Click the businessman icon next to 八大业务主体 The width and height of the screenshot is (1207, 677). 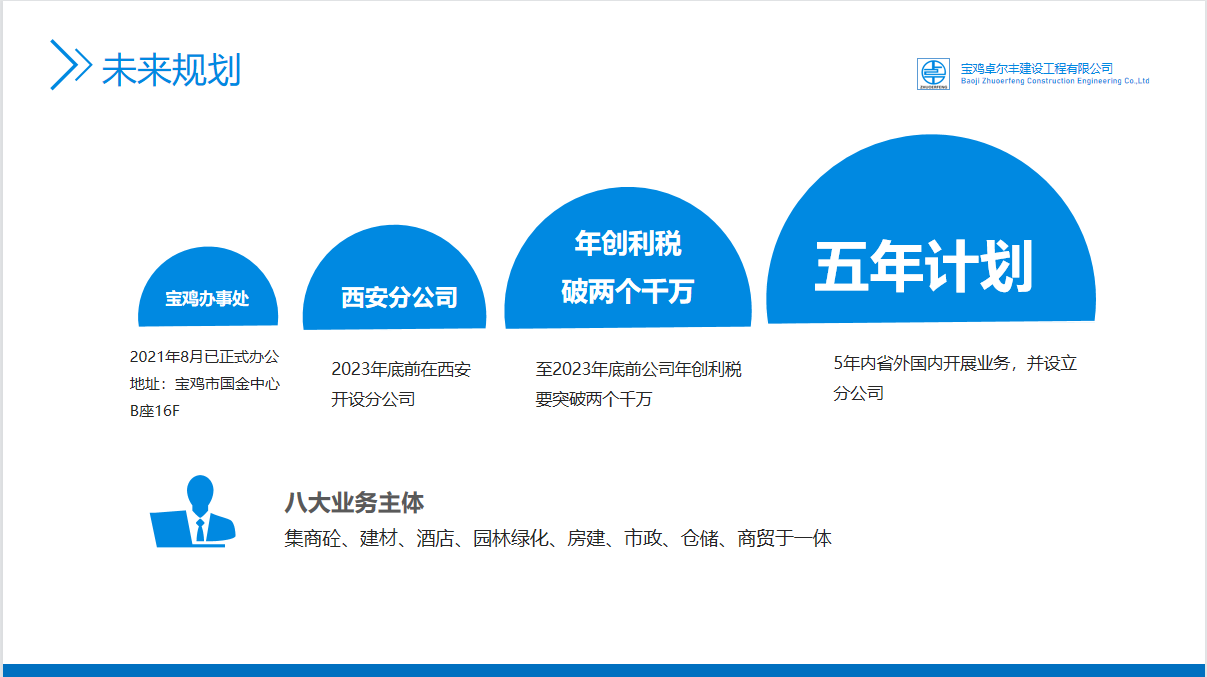point(193,511)
